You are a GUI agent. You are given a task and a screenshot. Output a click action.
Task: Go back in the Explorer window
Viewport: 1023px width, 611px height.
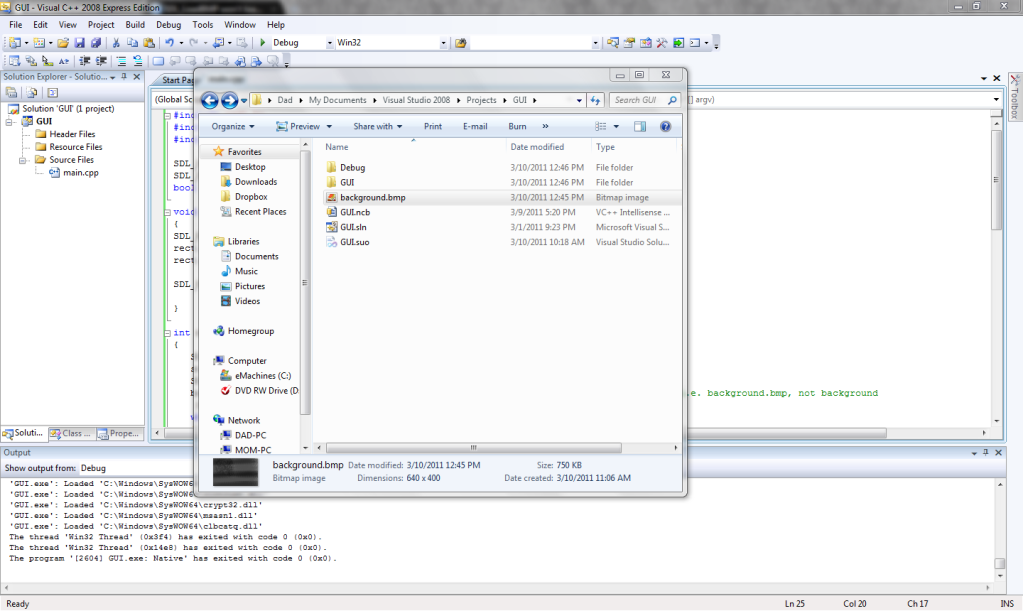pos(209,100)
